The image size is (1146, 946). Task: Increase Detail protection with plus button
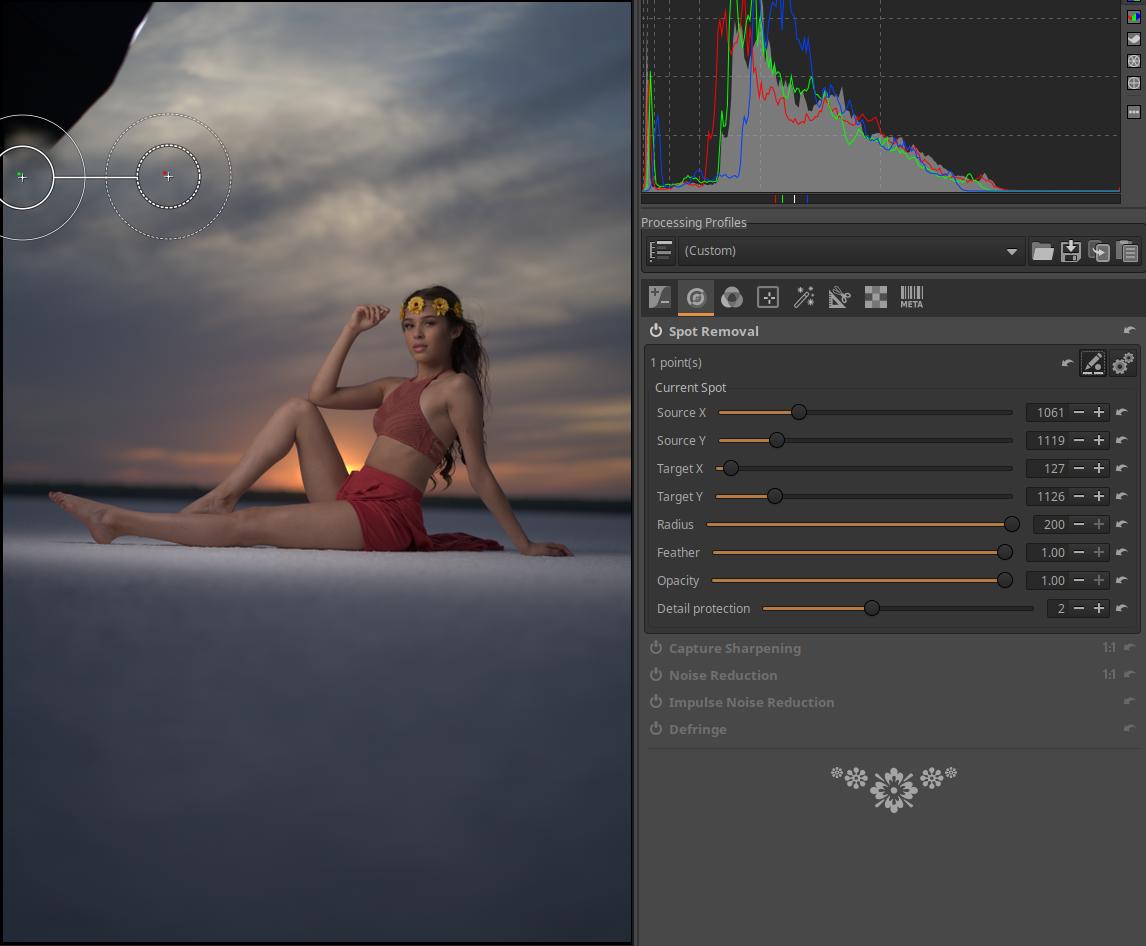pyautogui.click(x=1099, y=608)
